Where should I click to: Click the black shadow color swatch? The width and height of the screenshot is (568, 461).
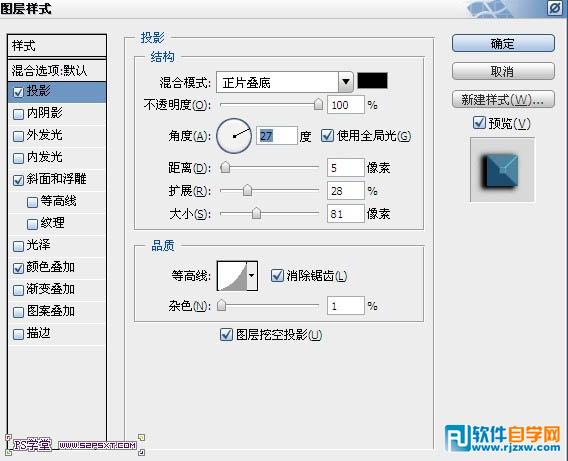[372, 80]
